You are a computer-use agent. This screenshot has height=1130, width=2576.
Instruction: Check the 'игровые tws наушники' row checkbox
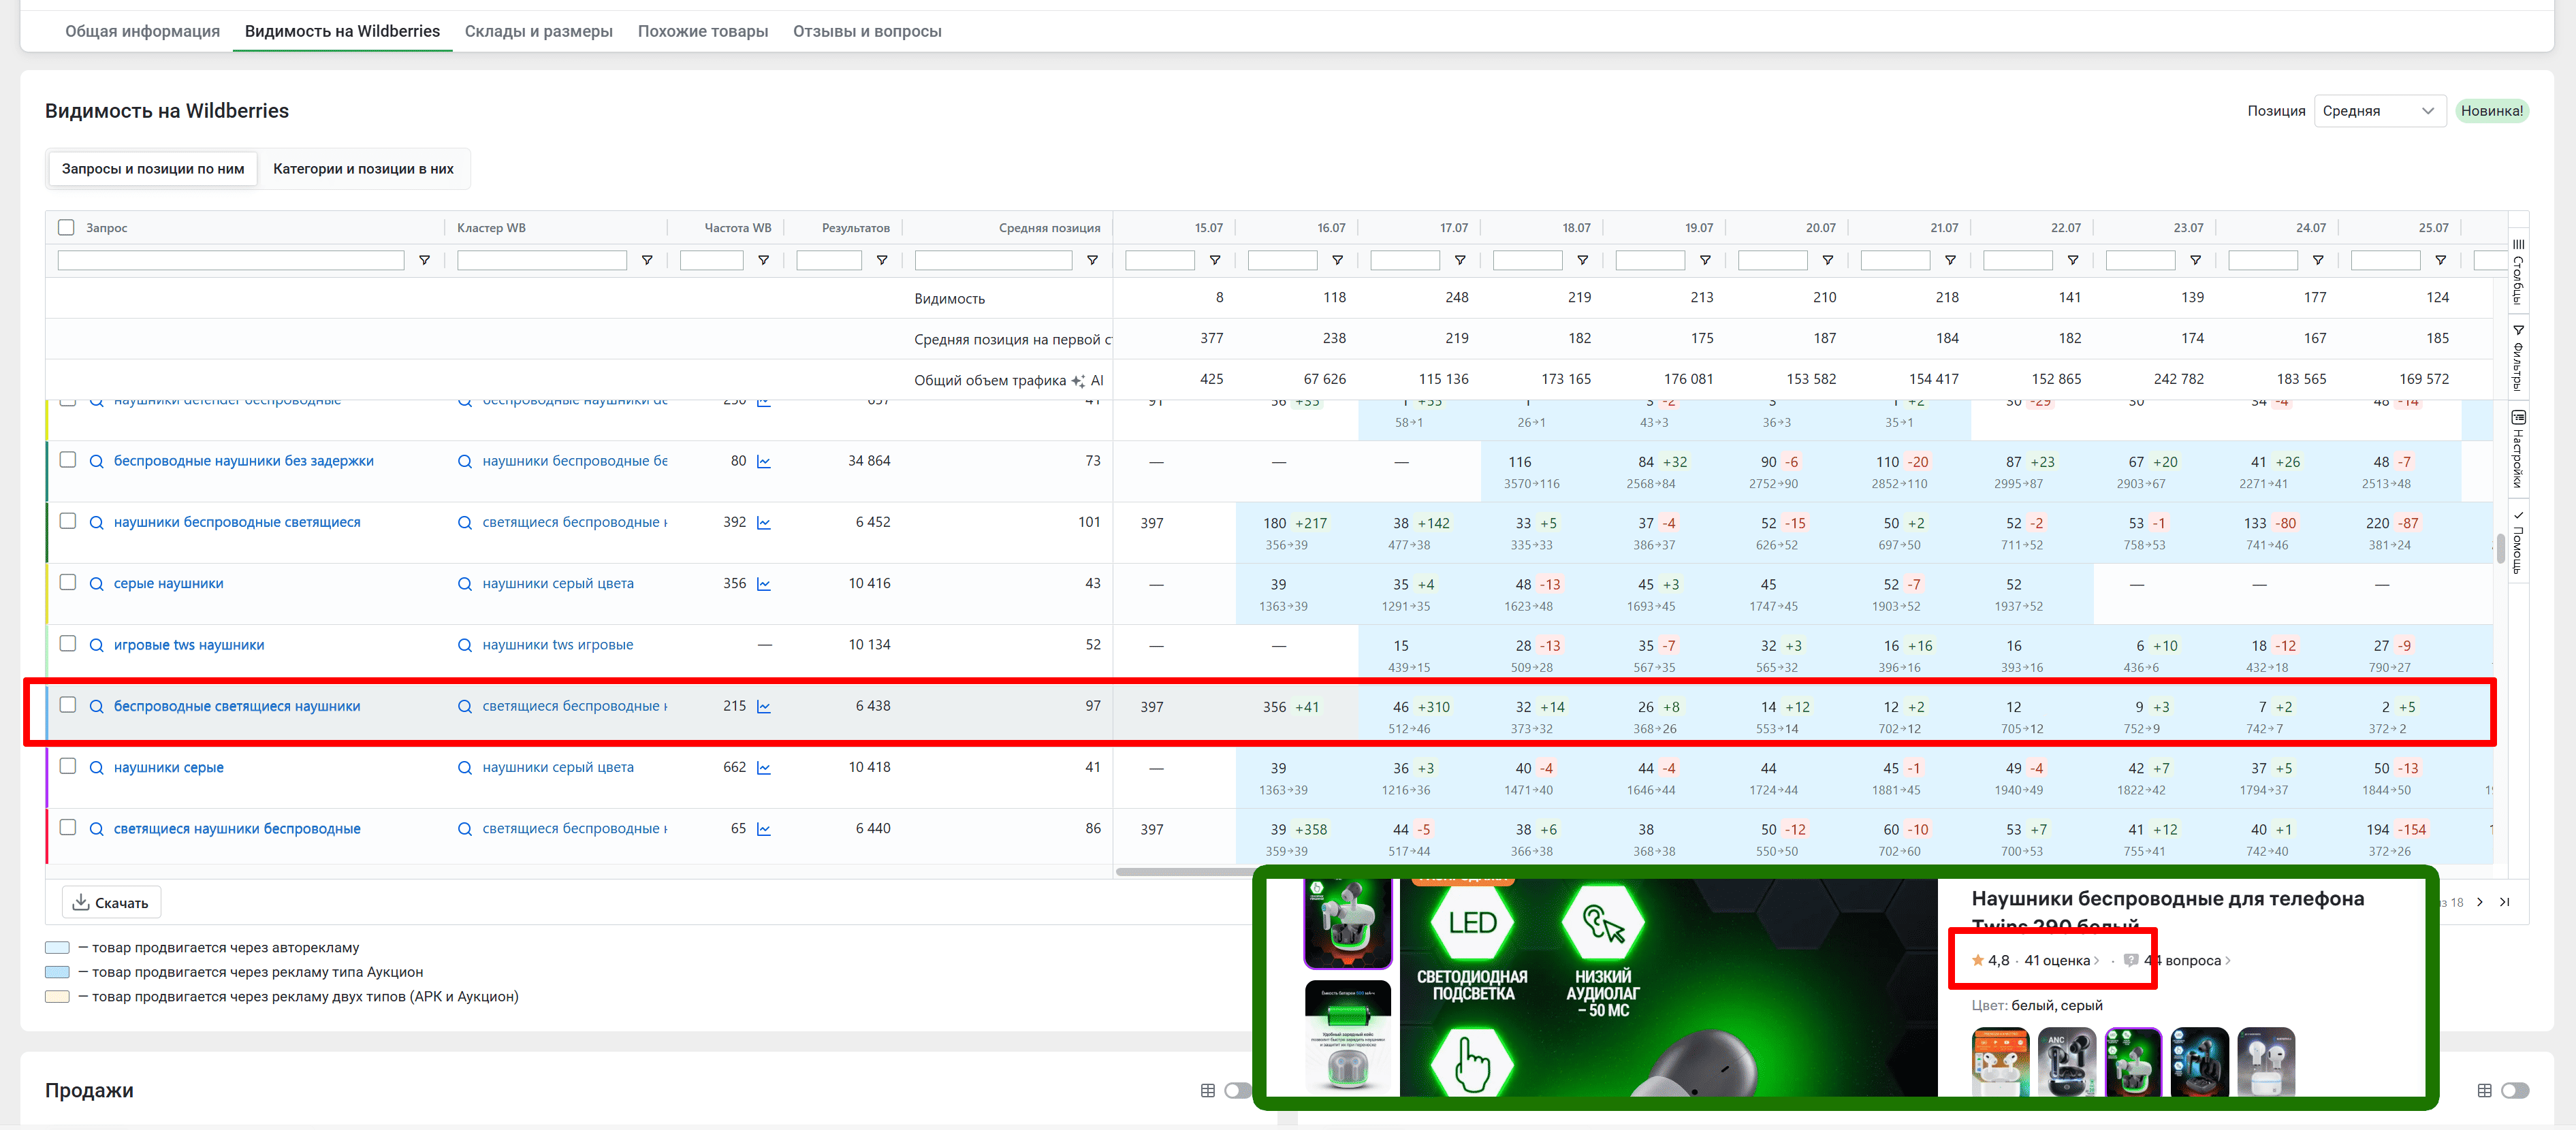68,644
